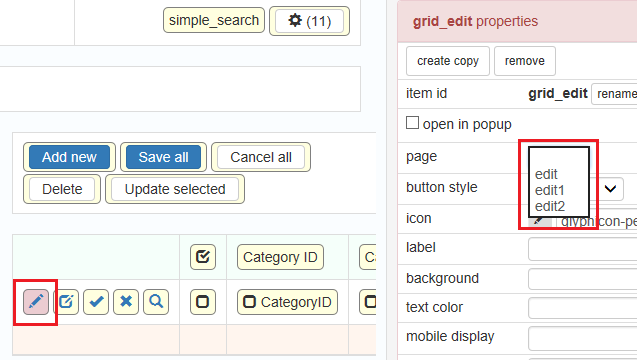Viewport: 637px width, 360px height.
Task: Check the open in popup checkbox
Action: point(412,123)
